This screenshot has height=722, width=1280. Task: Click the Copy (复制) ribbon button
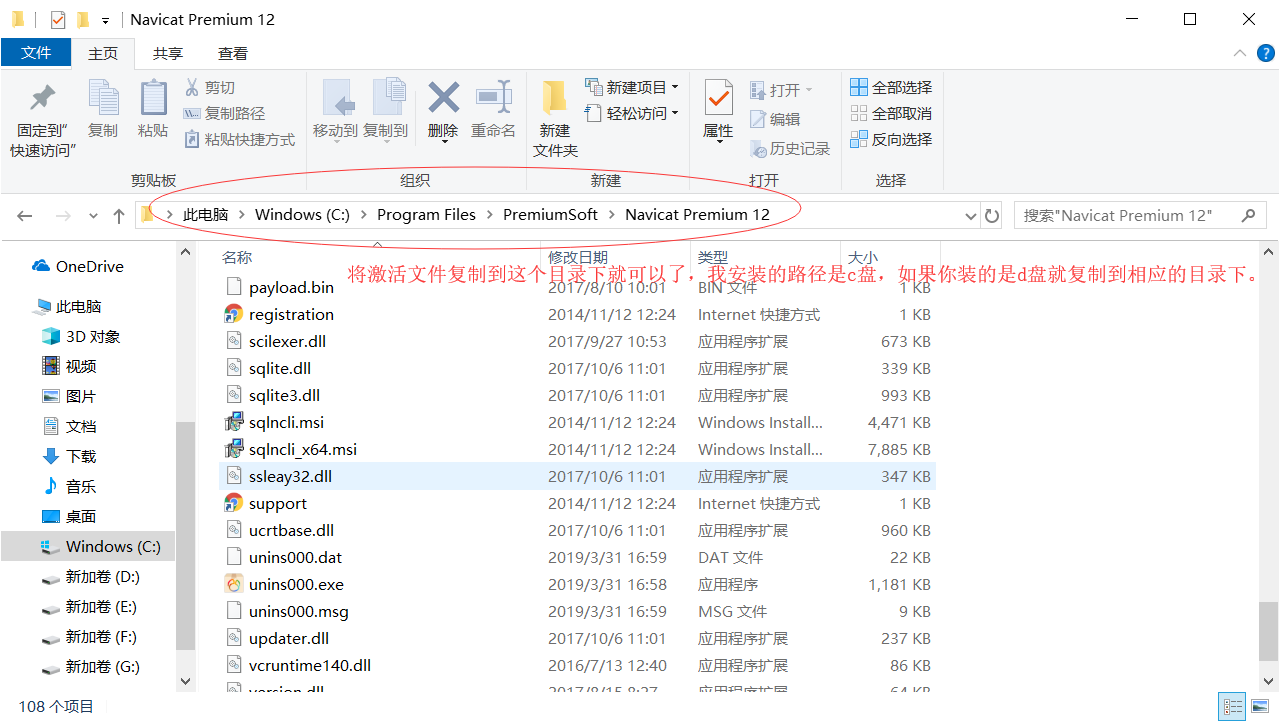pyautogui.click(x=103, y=109)
